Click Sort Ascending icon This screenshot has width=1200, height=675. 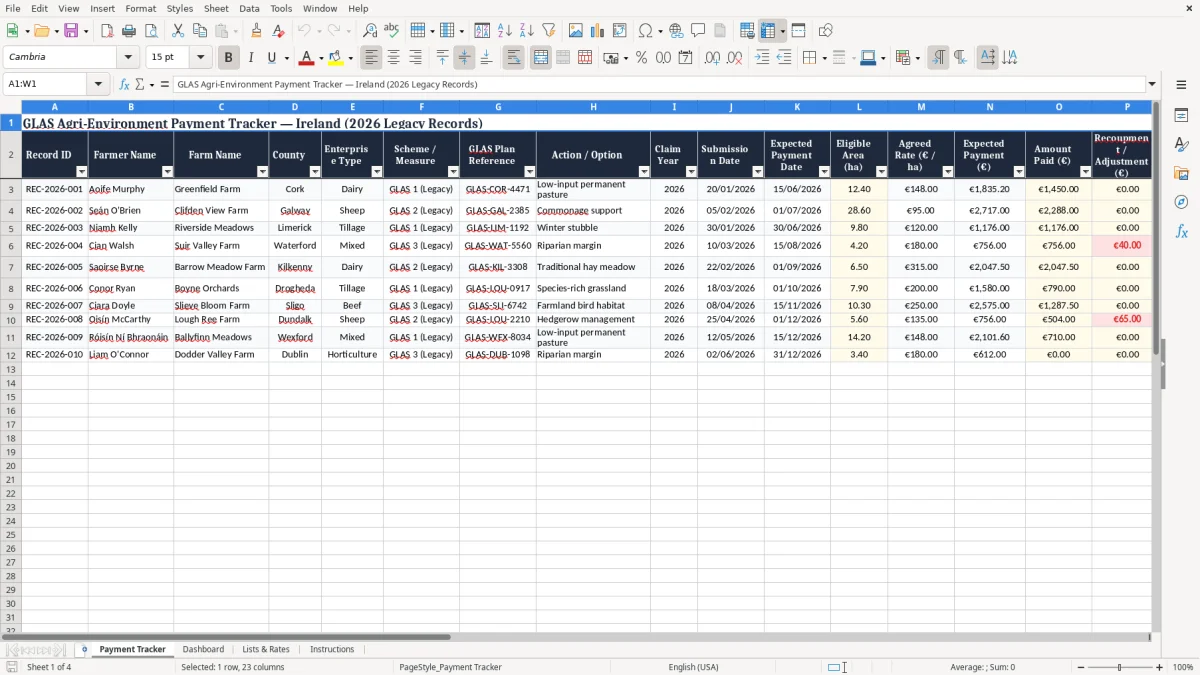tap(505, 31)
